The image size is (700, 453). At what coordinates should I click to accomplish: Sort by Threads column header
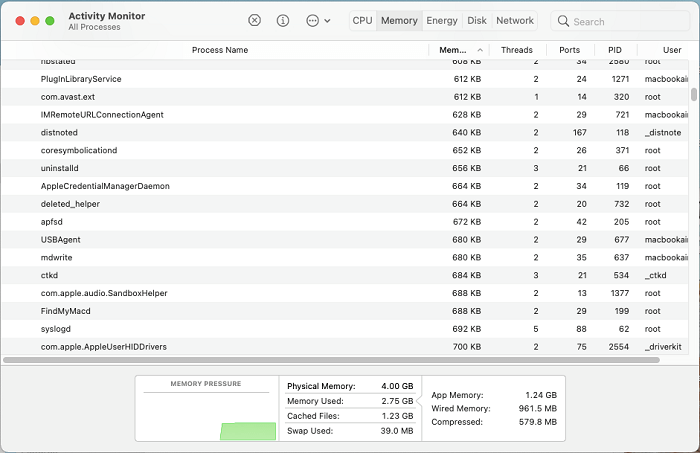(517, 50)
